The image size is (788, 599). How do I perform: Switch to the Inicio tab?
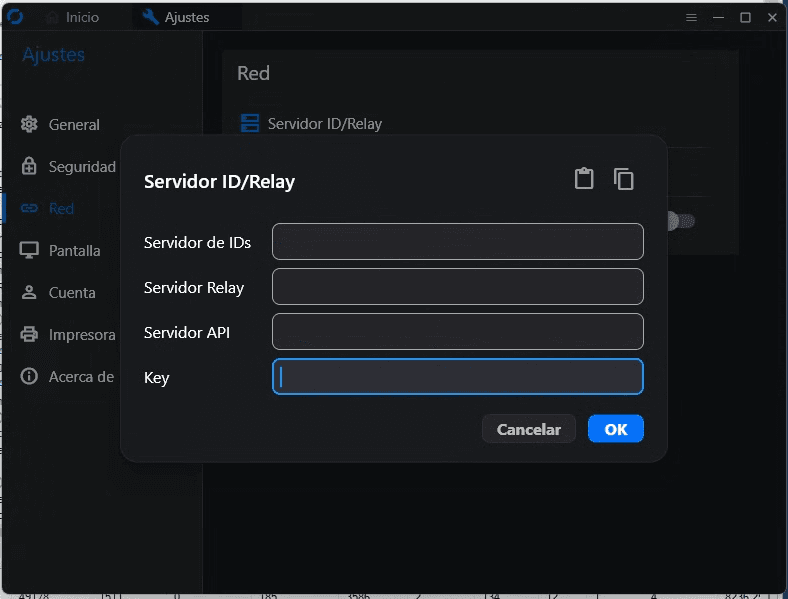(x=73, y=17)
